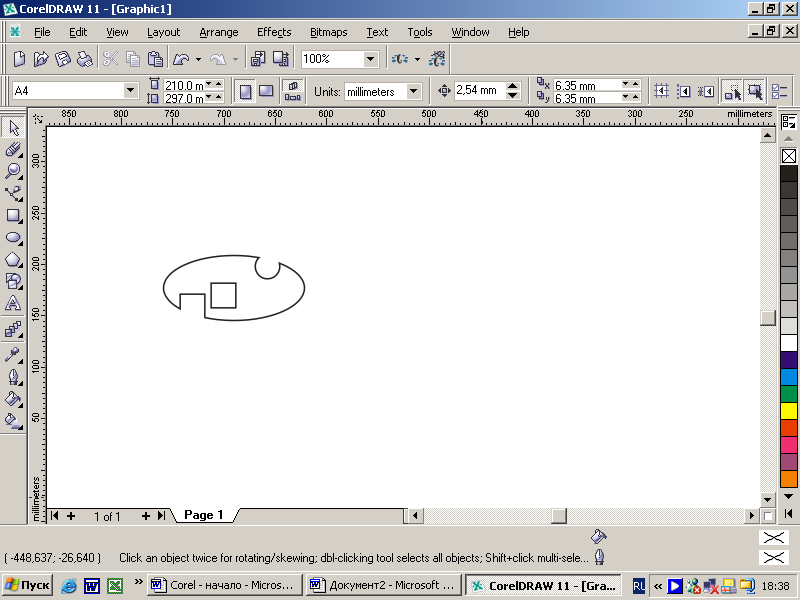Expand the A4 paper size dropdown
Image resolution: width=800 pixels, height=600 pixels.
(131, 91)
